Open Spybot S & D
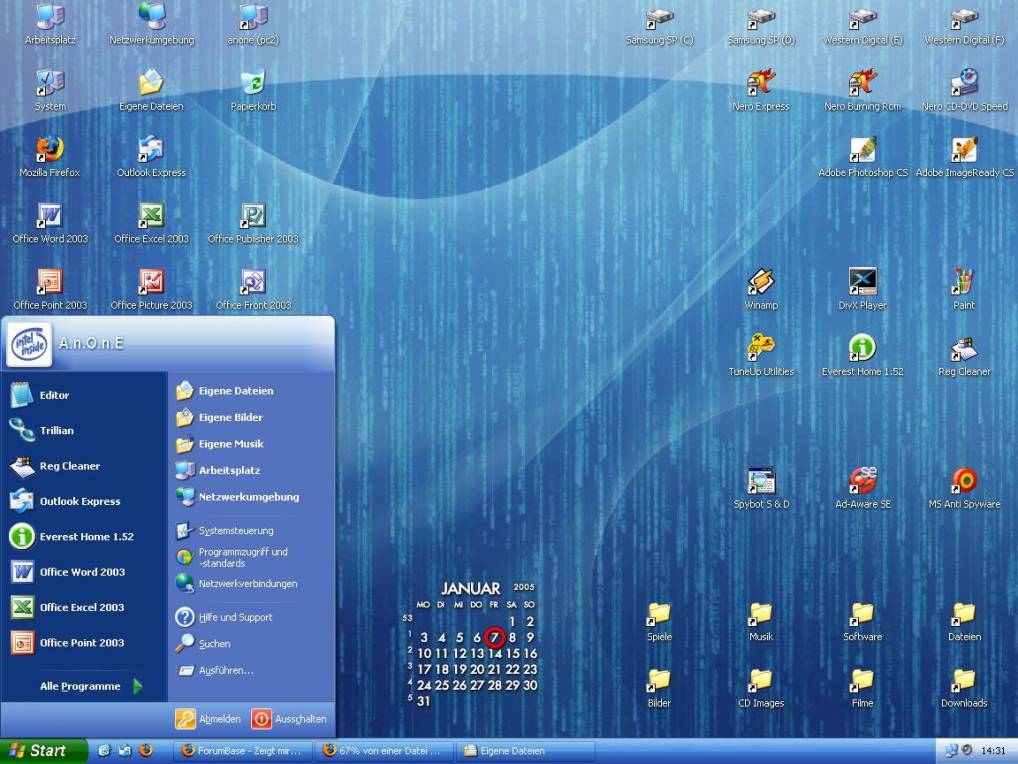Screen dimensions: 1018x764 point(761,487)
